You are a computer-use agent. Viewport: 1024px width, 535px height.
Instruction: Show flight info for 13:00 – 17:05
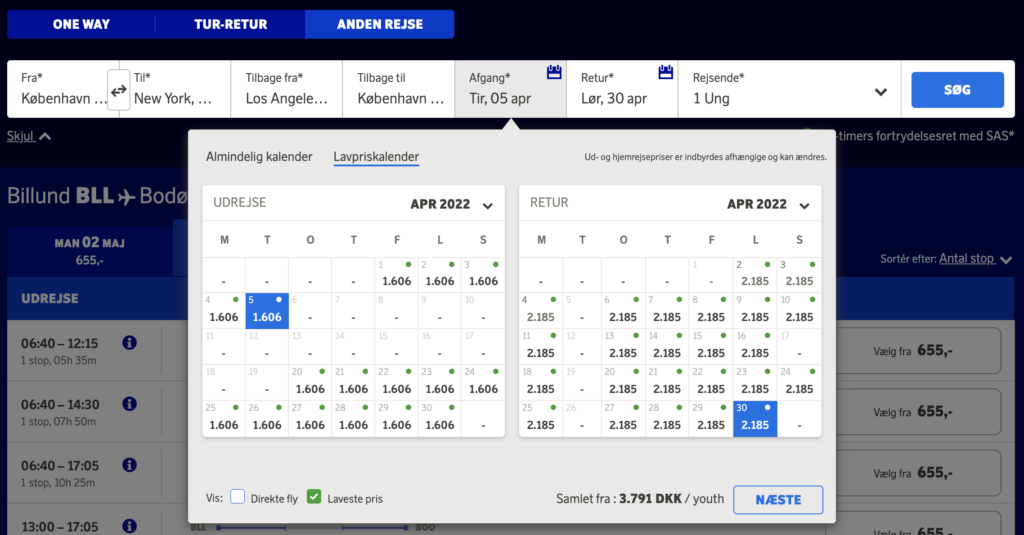point(129,526)
